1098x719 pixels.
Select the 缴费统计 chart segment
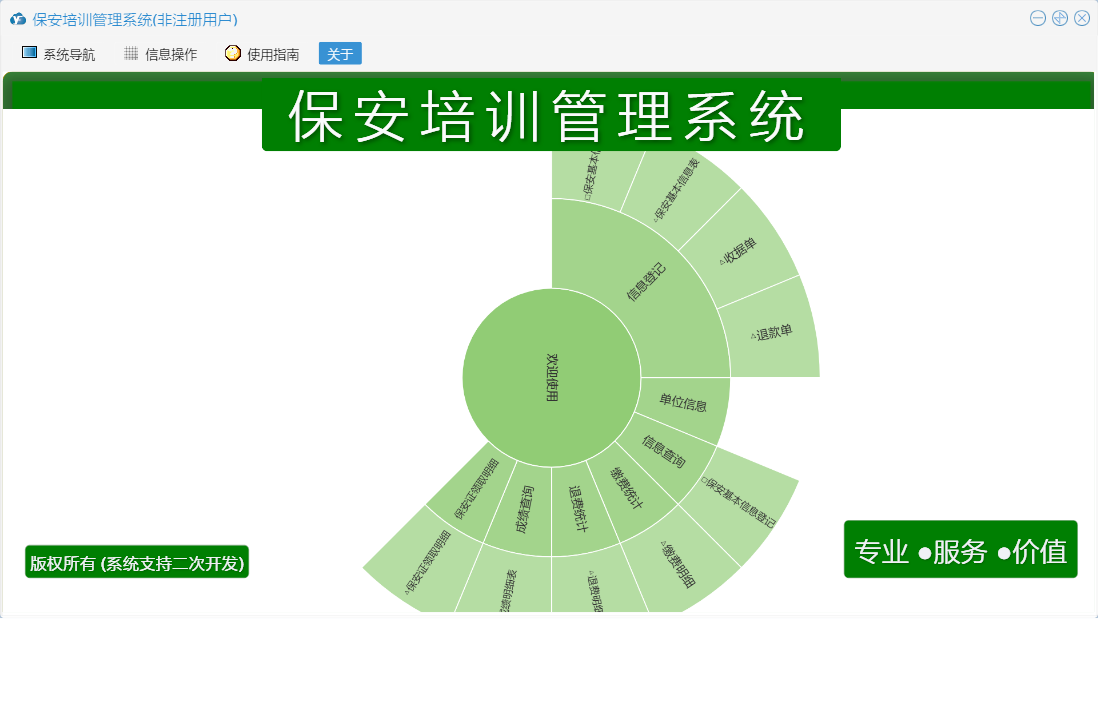pyautogui.click(x=627, y=487)
